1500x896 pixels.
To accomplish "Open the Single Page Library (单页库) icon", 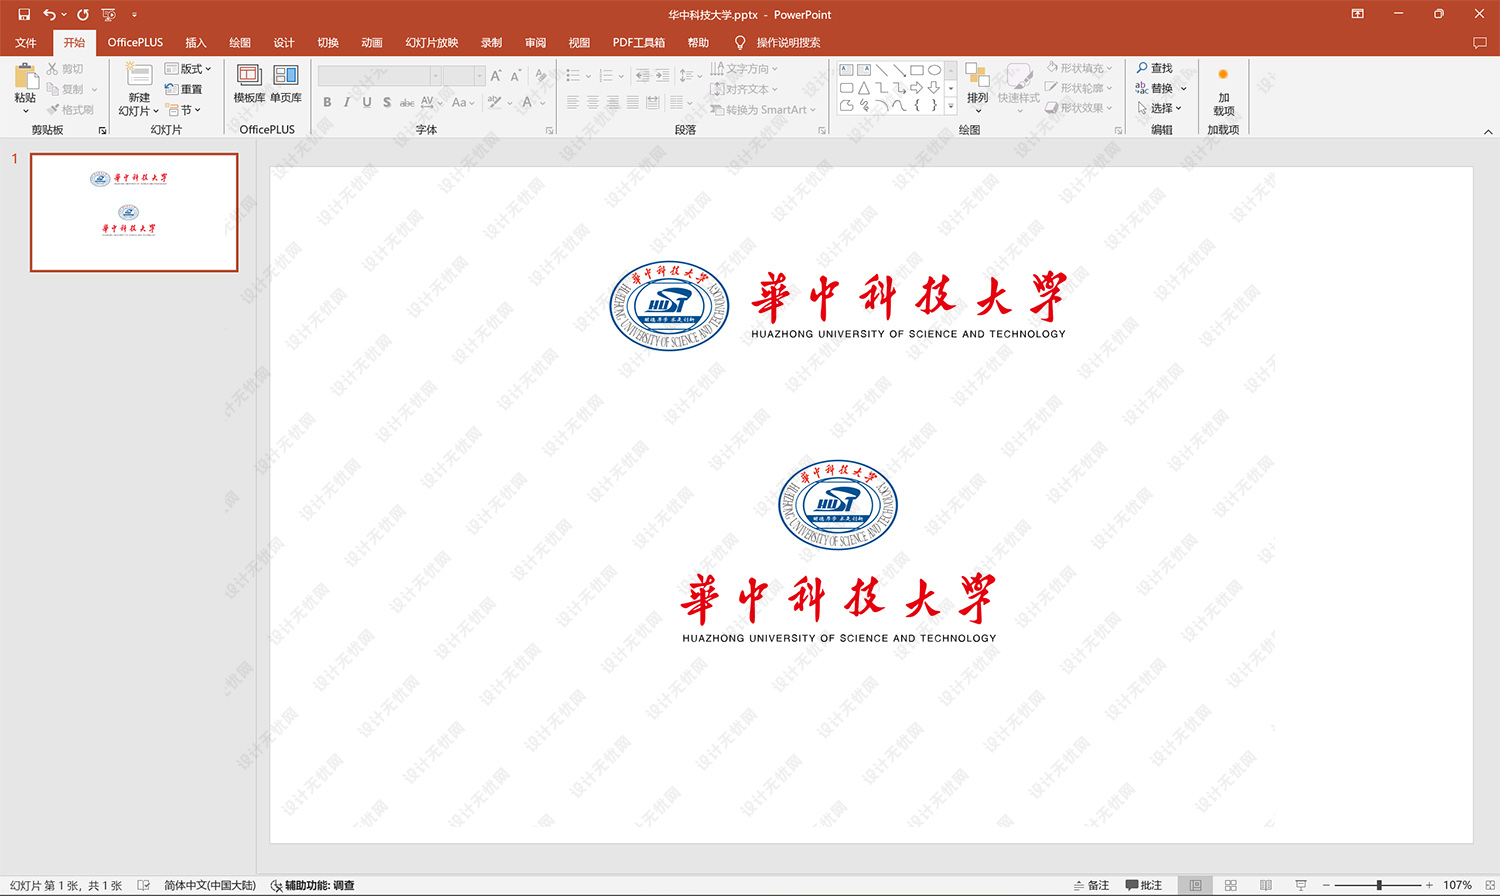I will [286, 75].
